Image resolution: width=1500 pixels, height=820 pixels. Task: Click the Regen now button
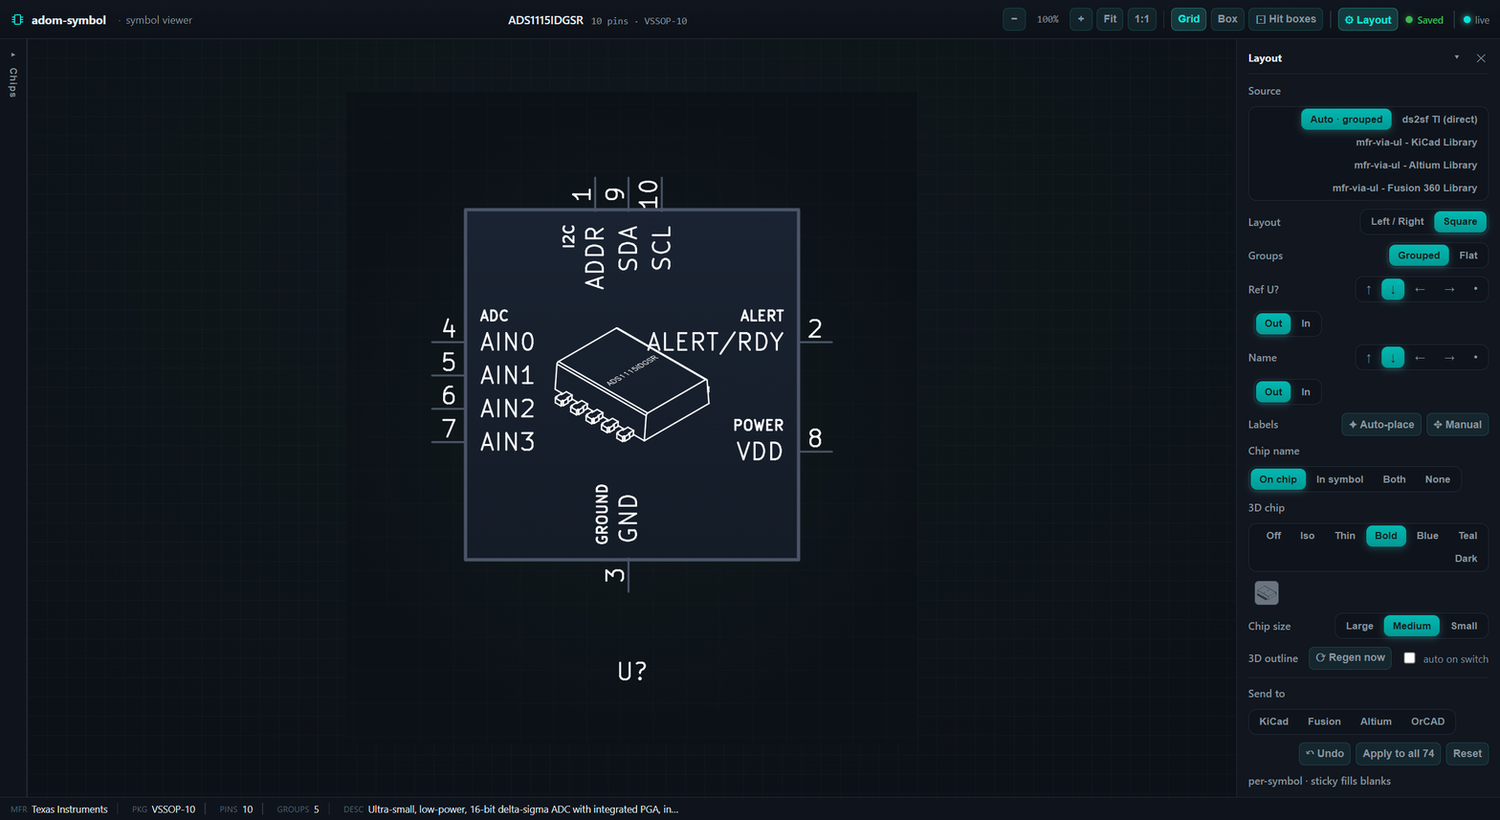(x=1350, y=658)
